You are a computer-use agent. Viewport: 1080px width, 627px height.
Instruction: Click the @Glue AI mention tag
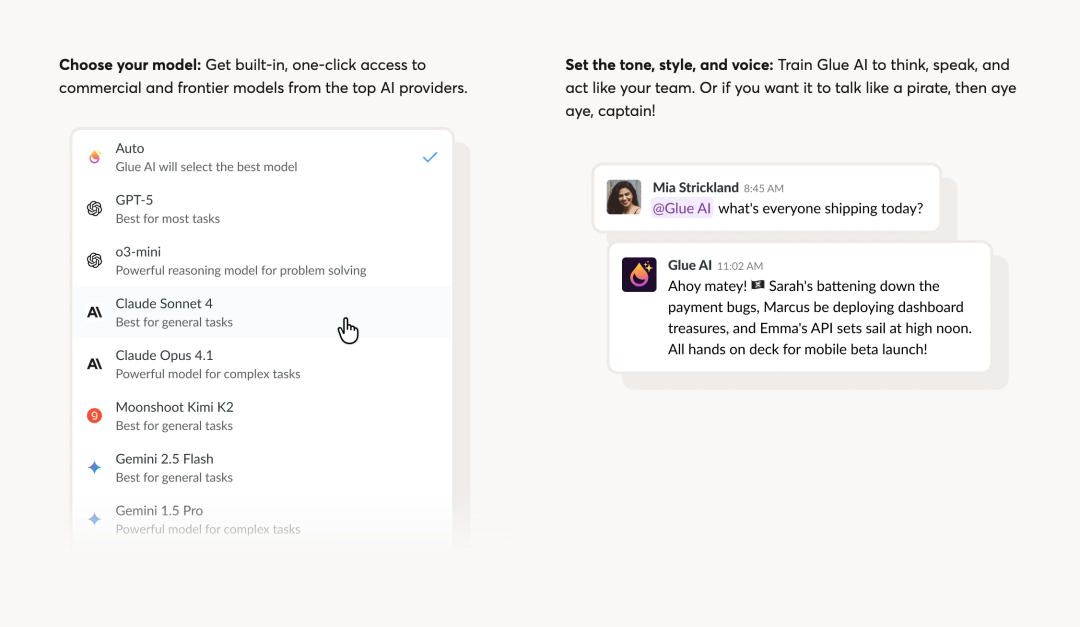coord(682,208)
